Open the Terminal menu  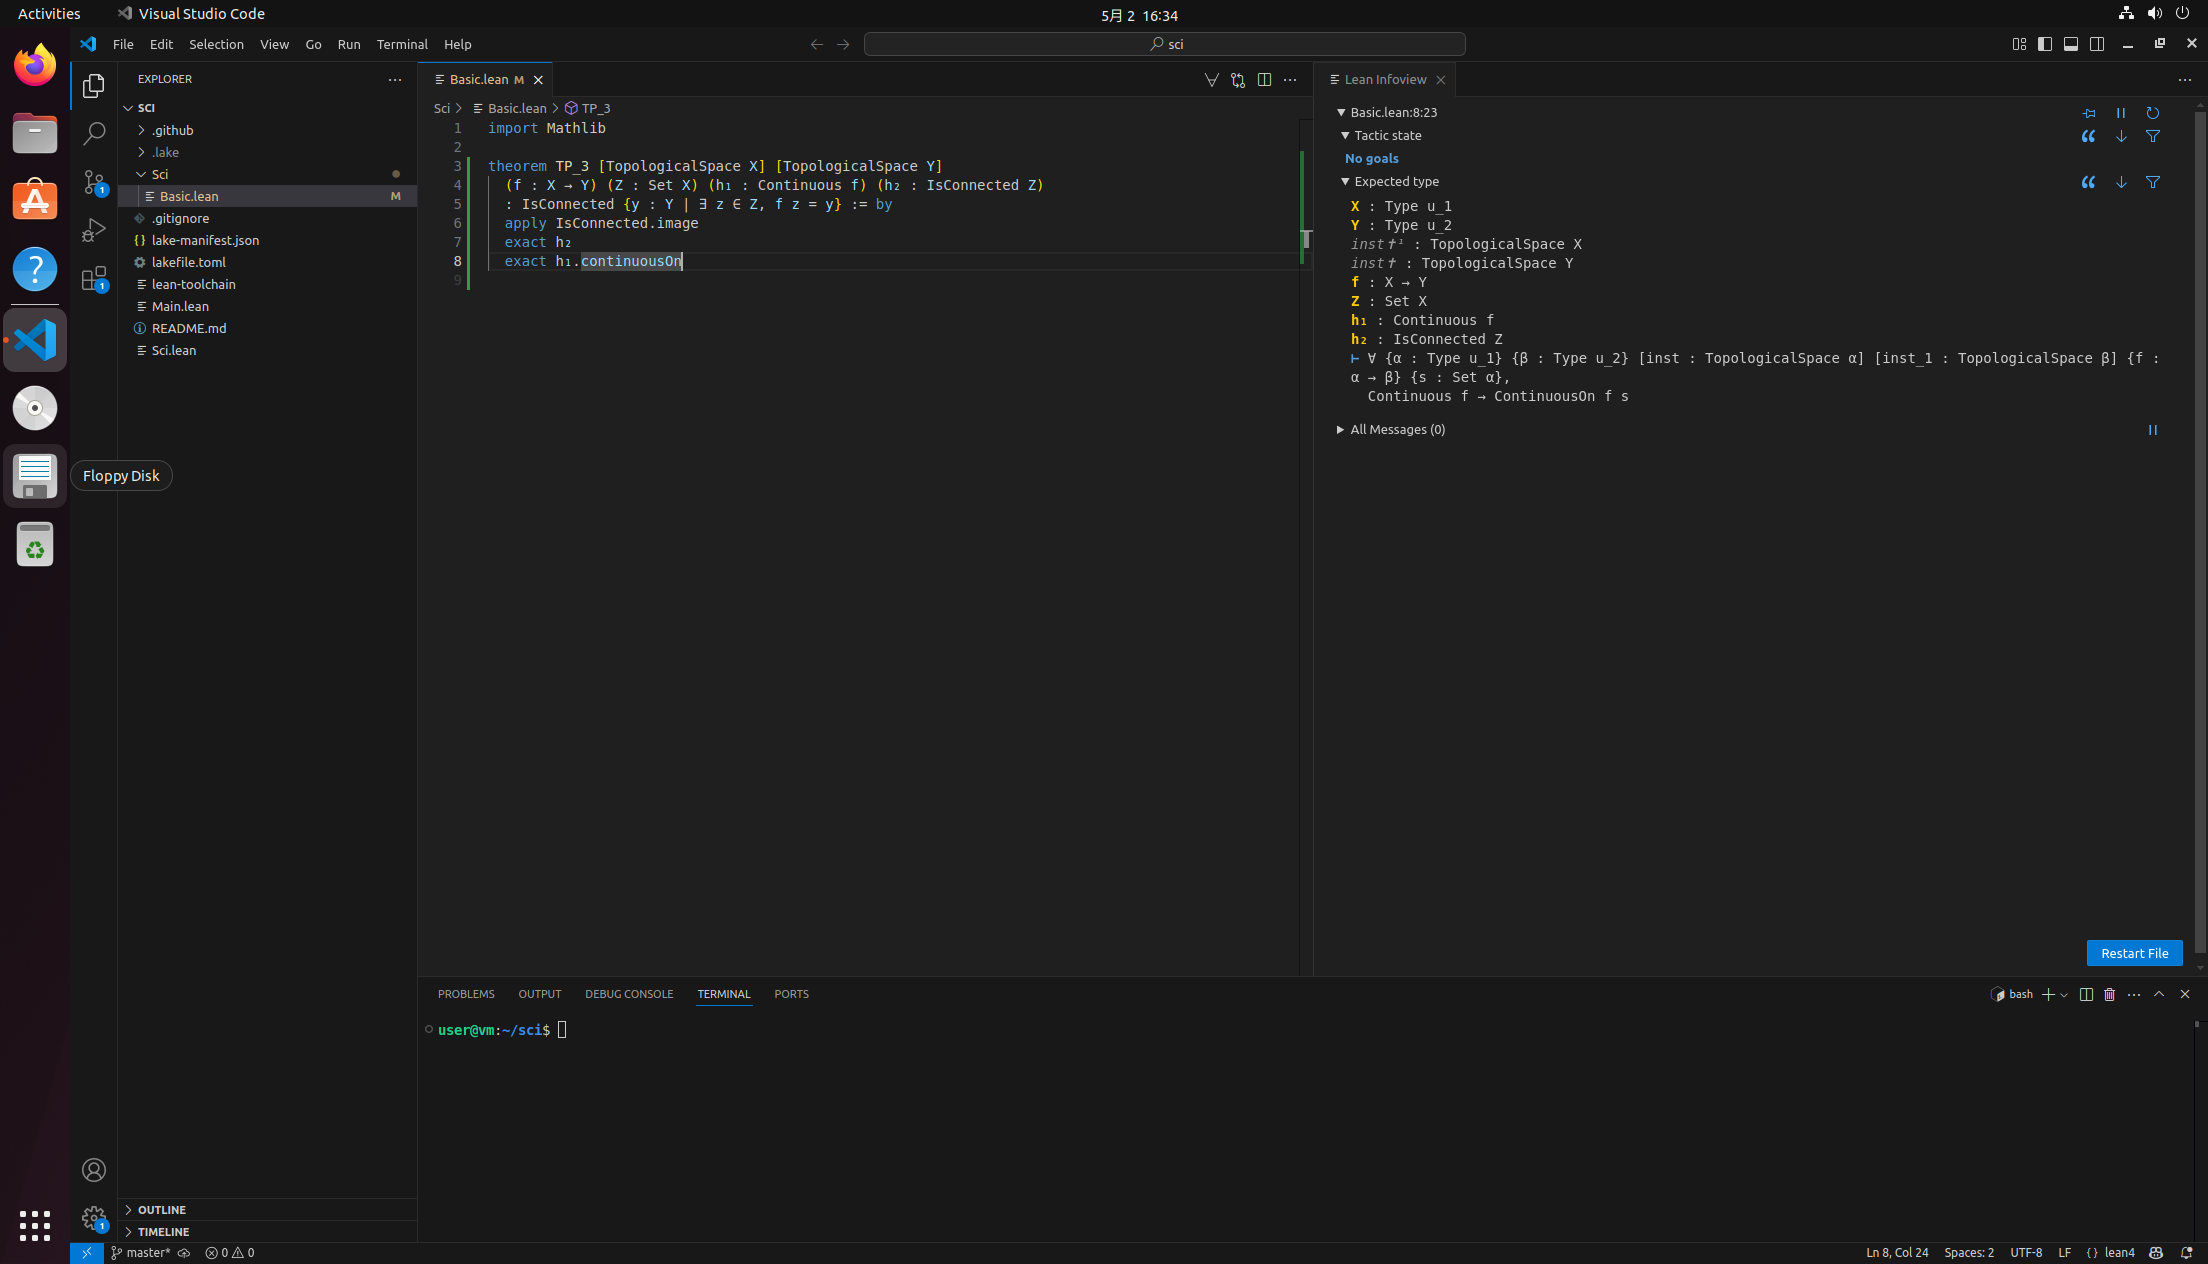click(402, 44)
